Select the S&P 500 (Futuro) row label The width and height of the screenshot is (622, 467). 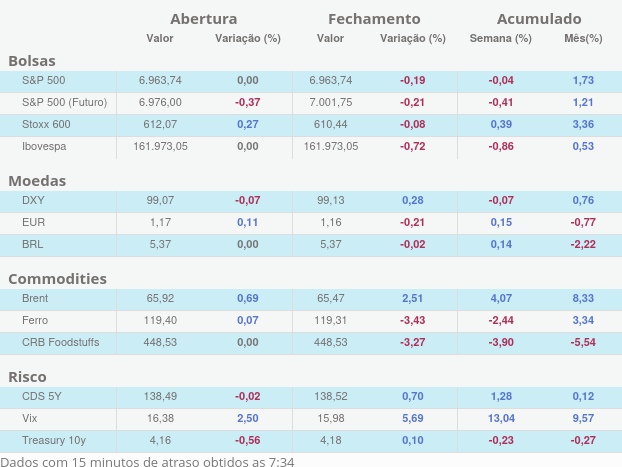[64, 102]
